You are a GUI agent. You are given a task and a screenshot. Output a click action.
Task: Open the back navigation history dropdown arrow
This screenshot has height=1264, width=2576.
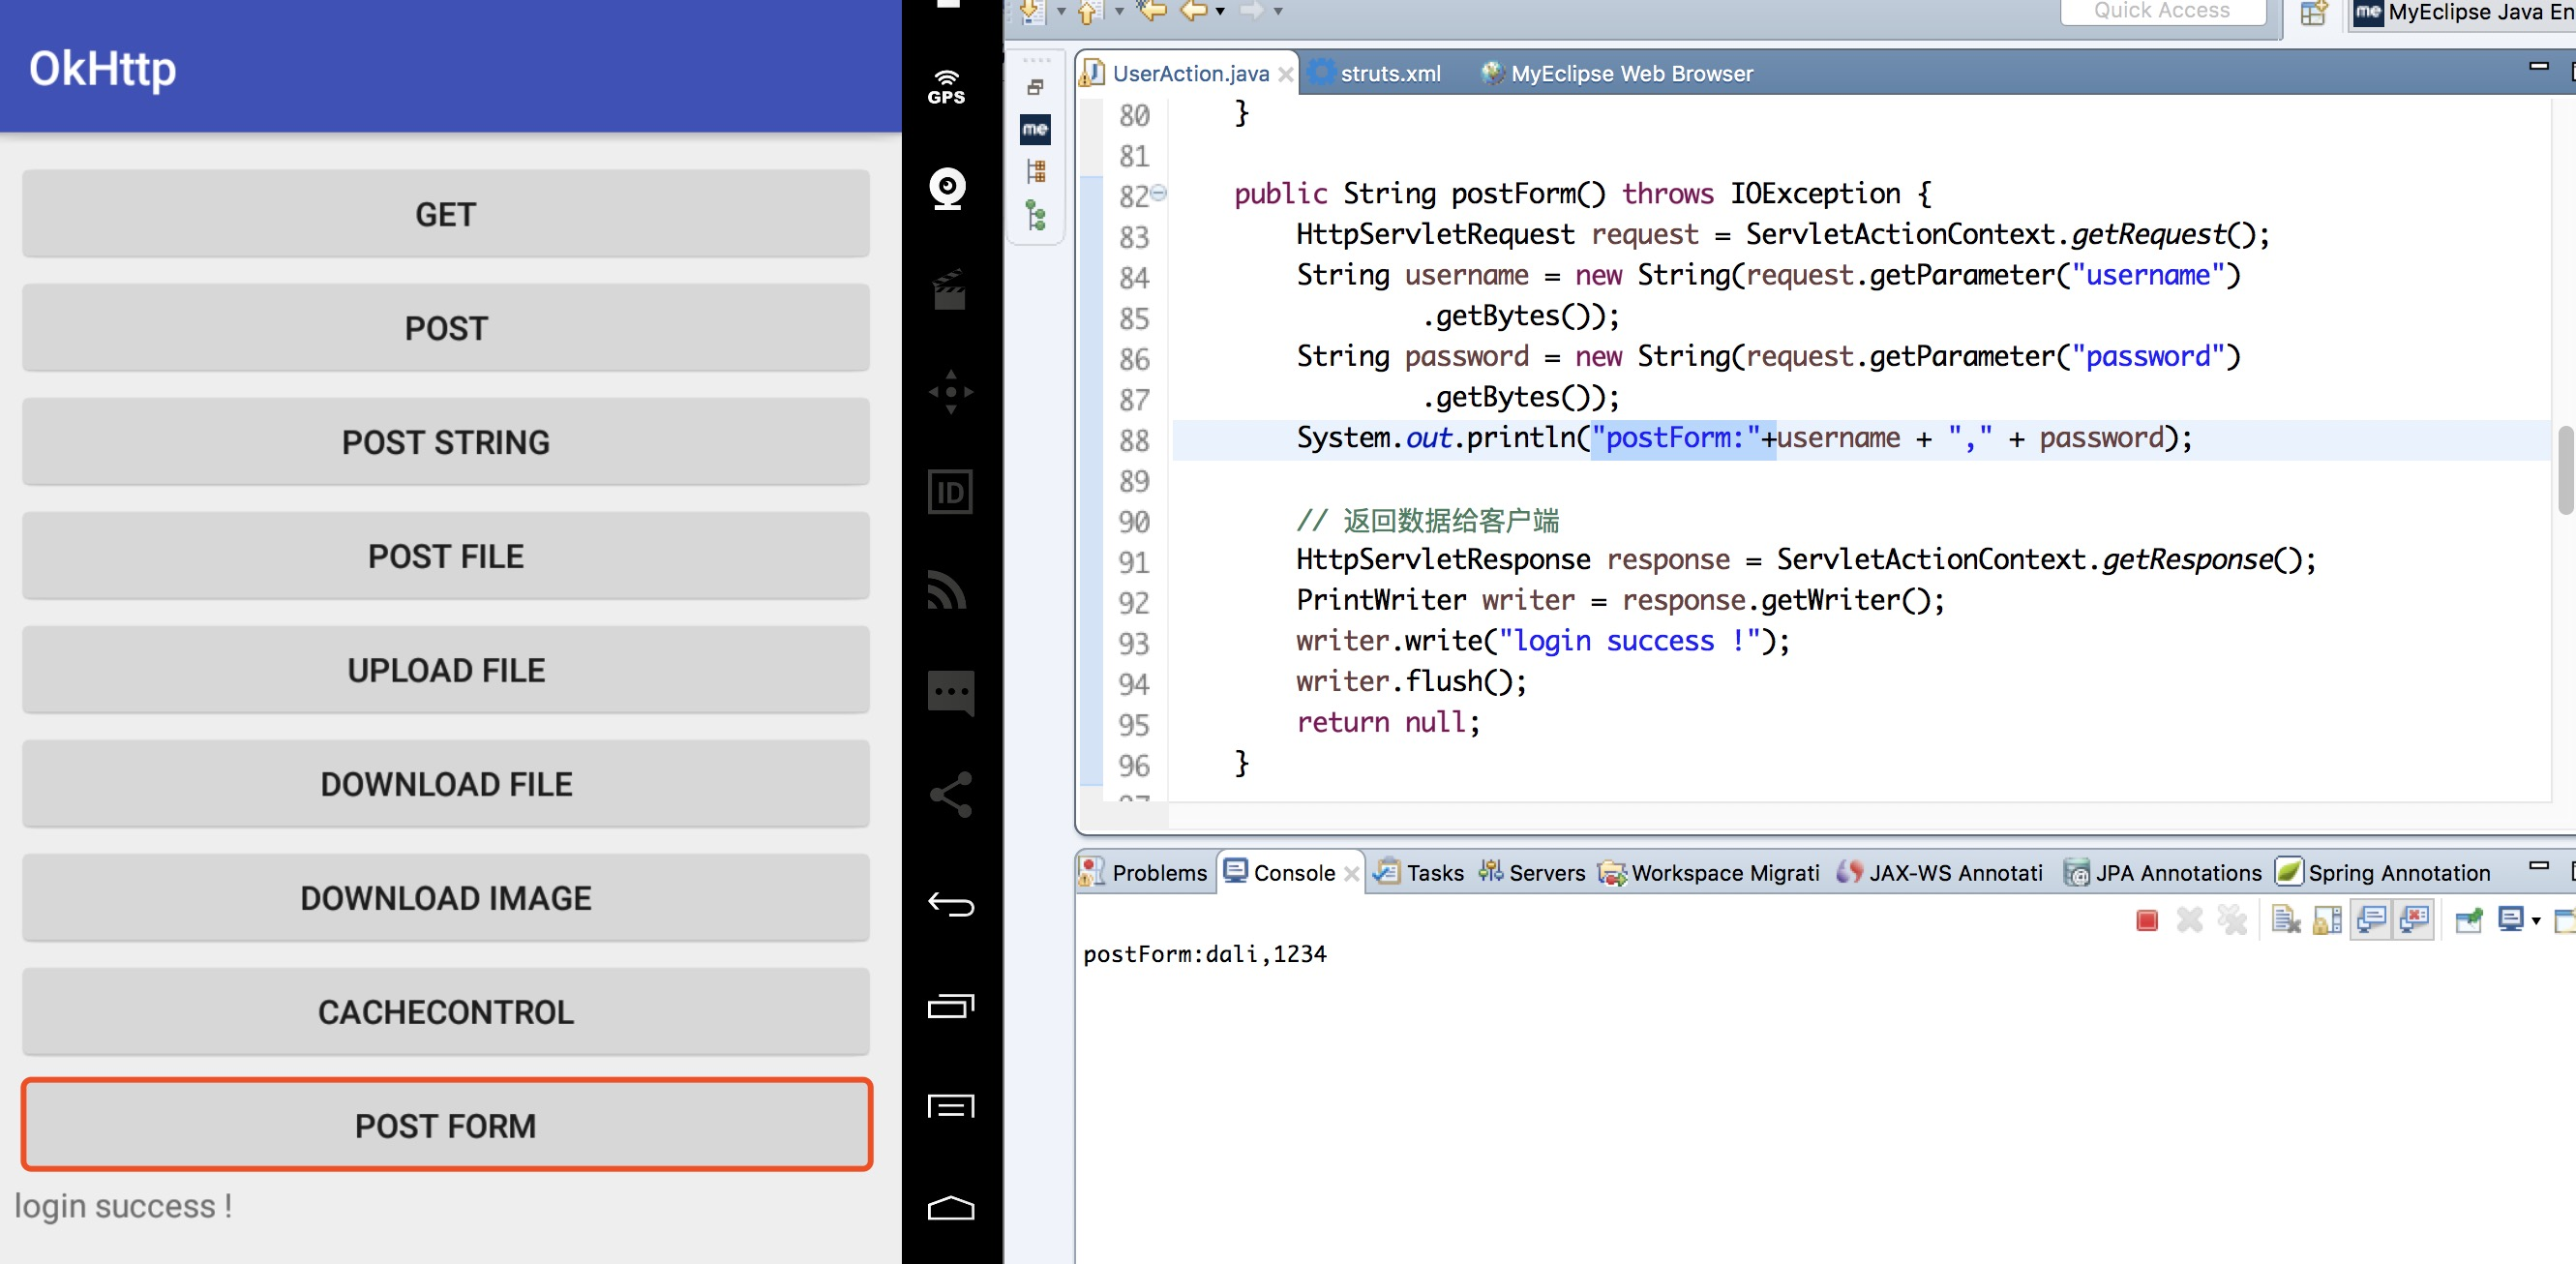tap(1220, 12)
